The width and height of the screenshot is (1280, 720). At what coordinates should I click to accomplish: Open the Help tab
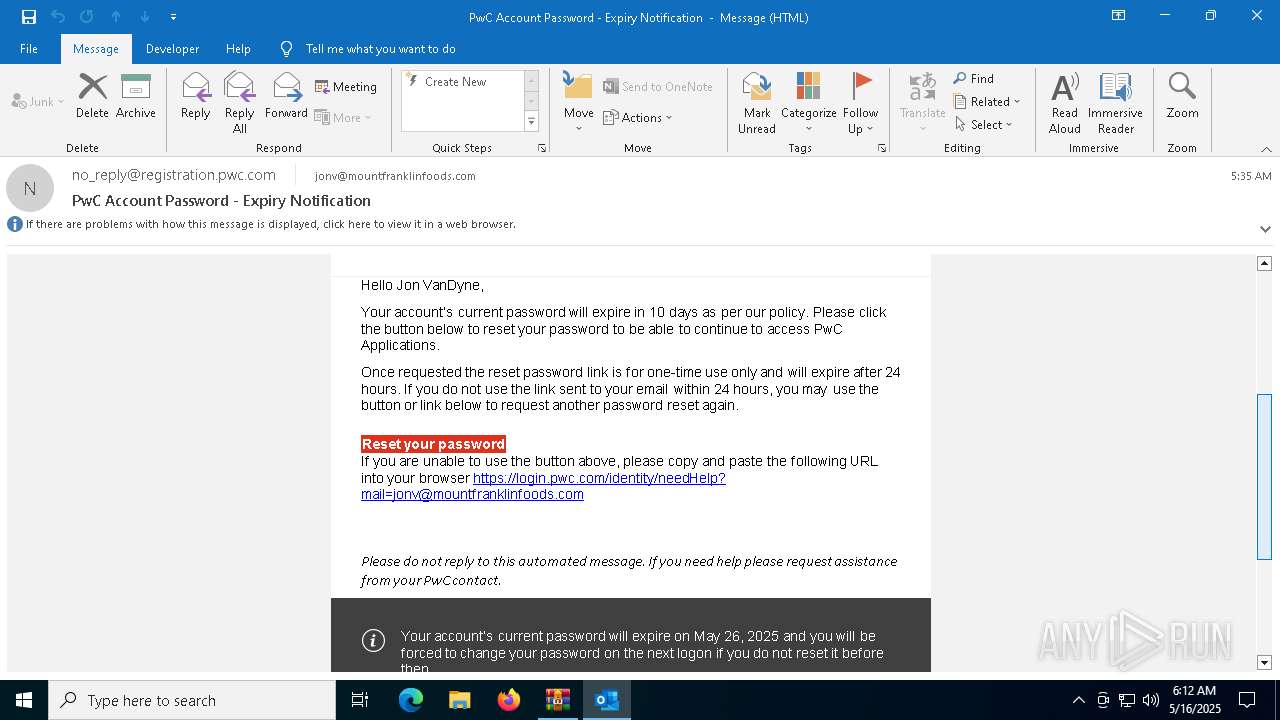pos(238,48)
